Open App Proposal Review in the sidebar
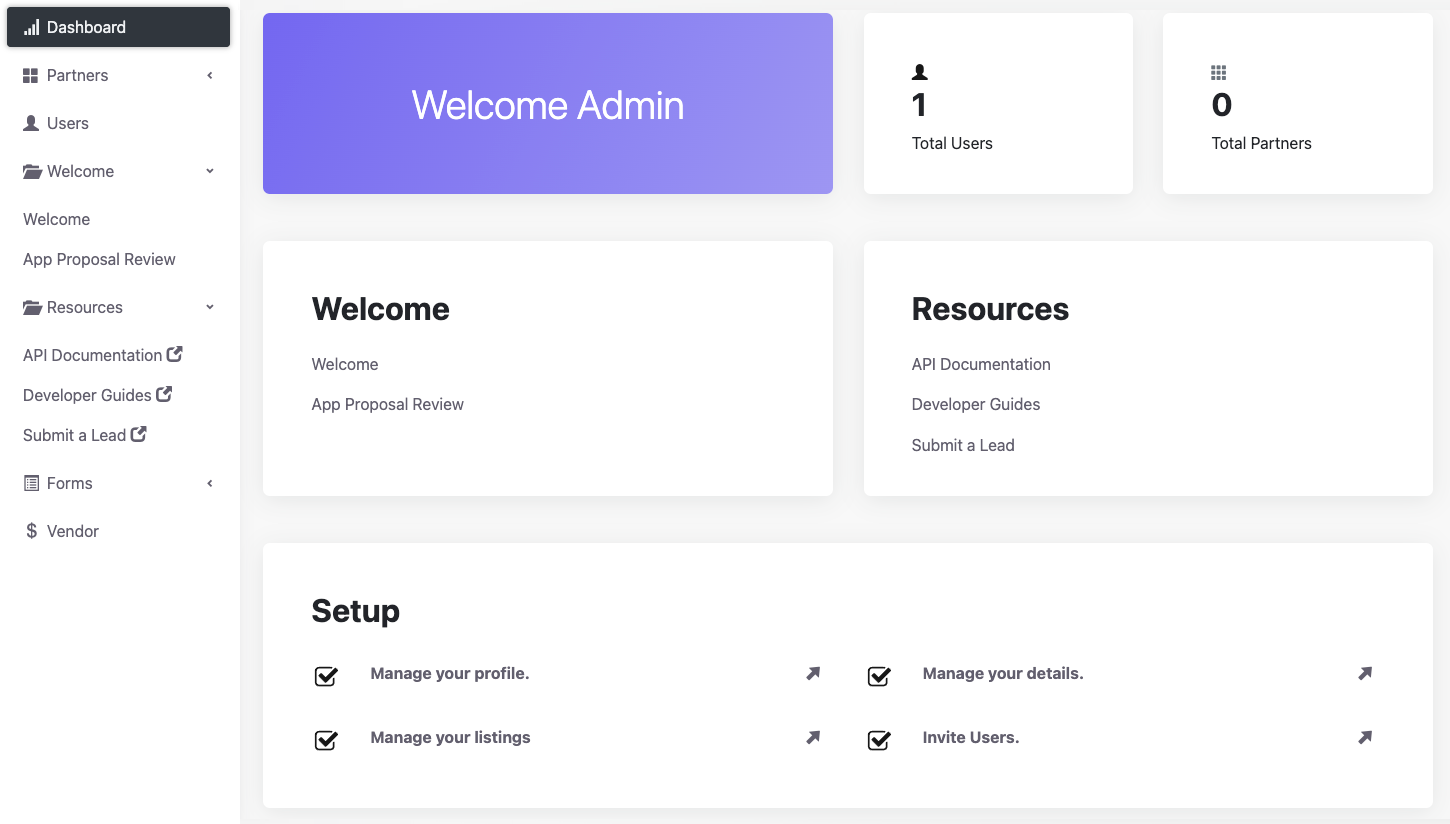 coord(99,260)
